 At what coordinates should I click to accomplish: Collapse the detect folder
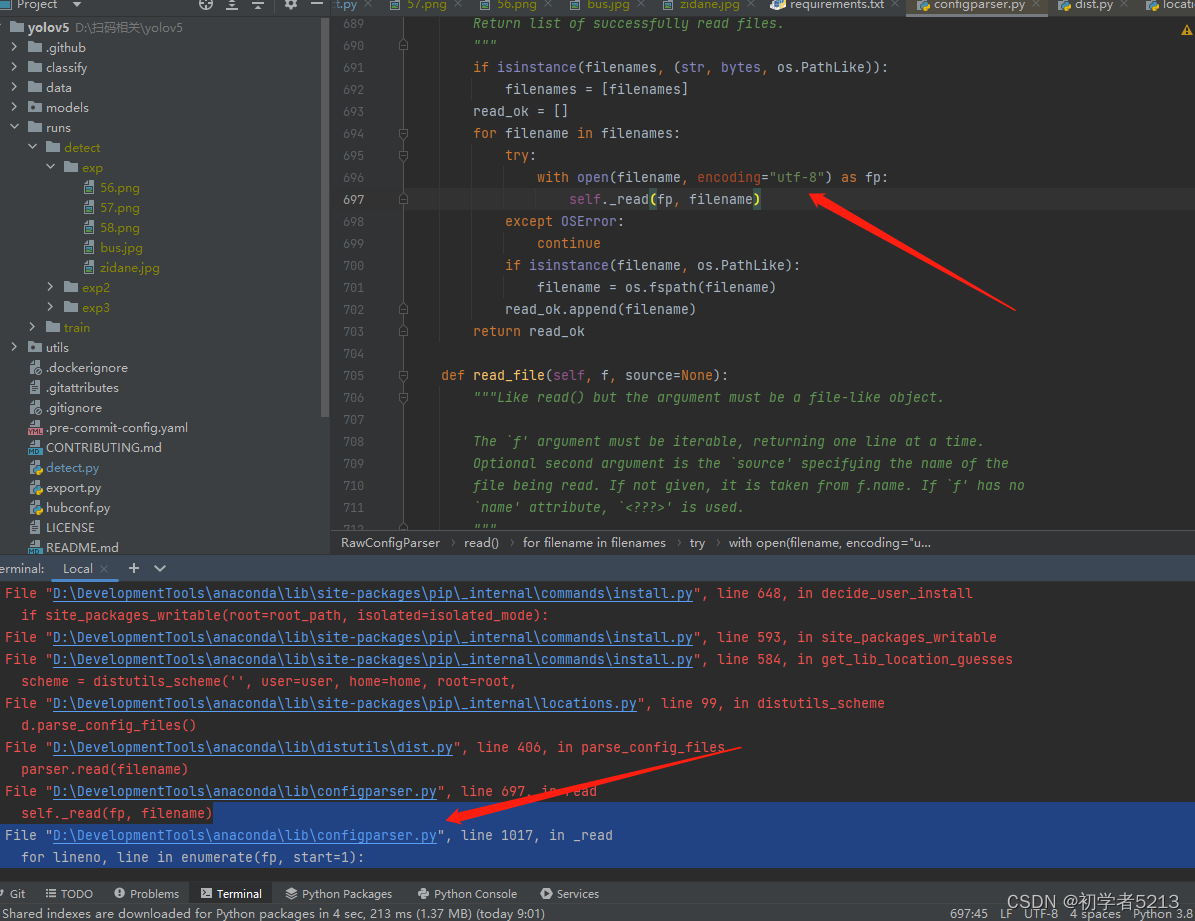point(33,147)
